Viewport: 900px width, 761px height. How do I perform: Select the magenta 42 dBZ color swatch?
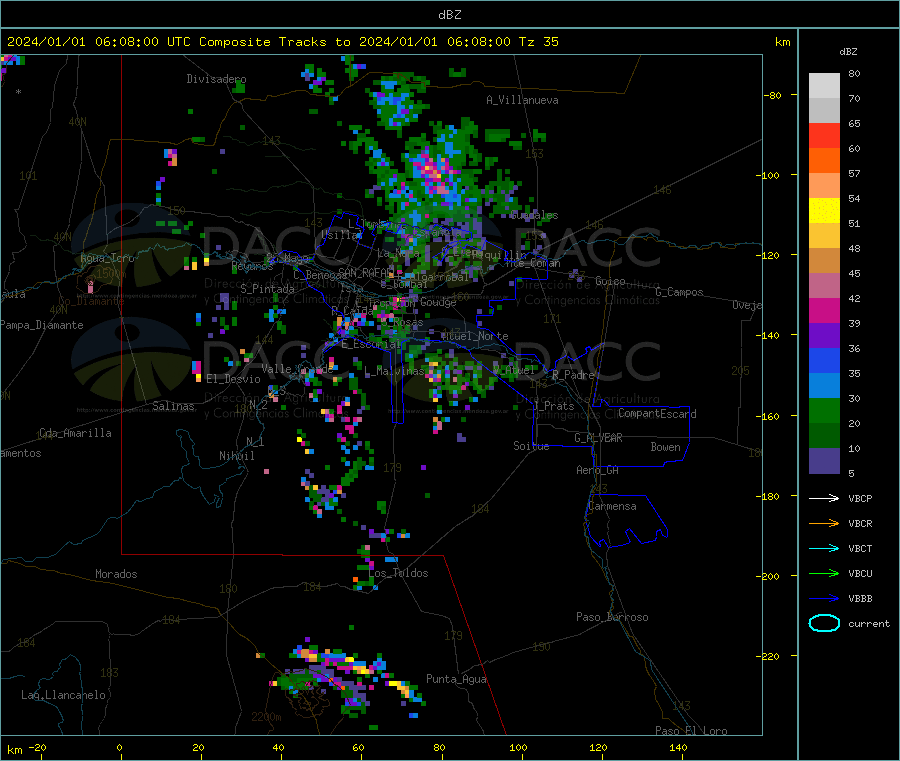pyautogui.click(x=824, y=310)
